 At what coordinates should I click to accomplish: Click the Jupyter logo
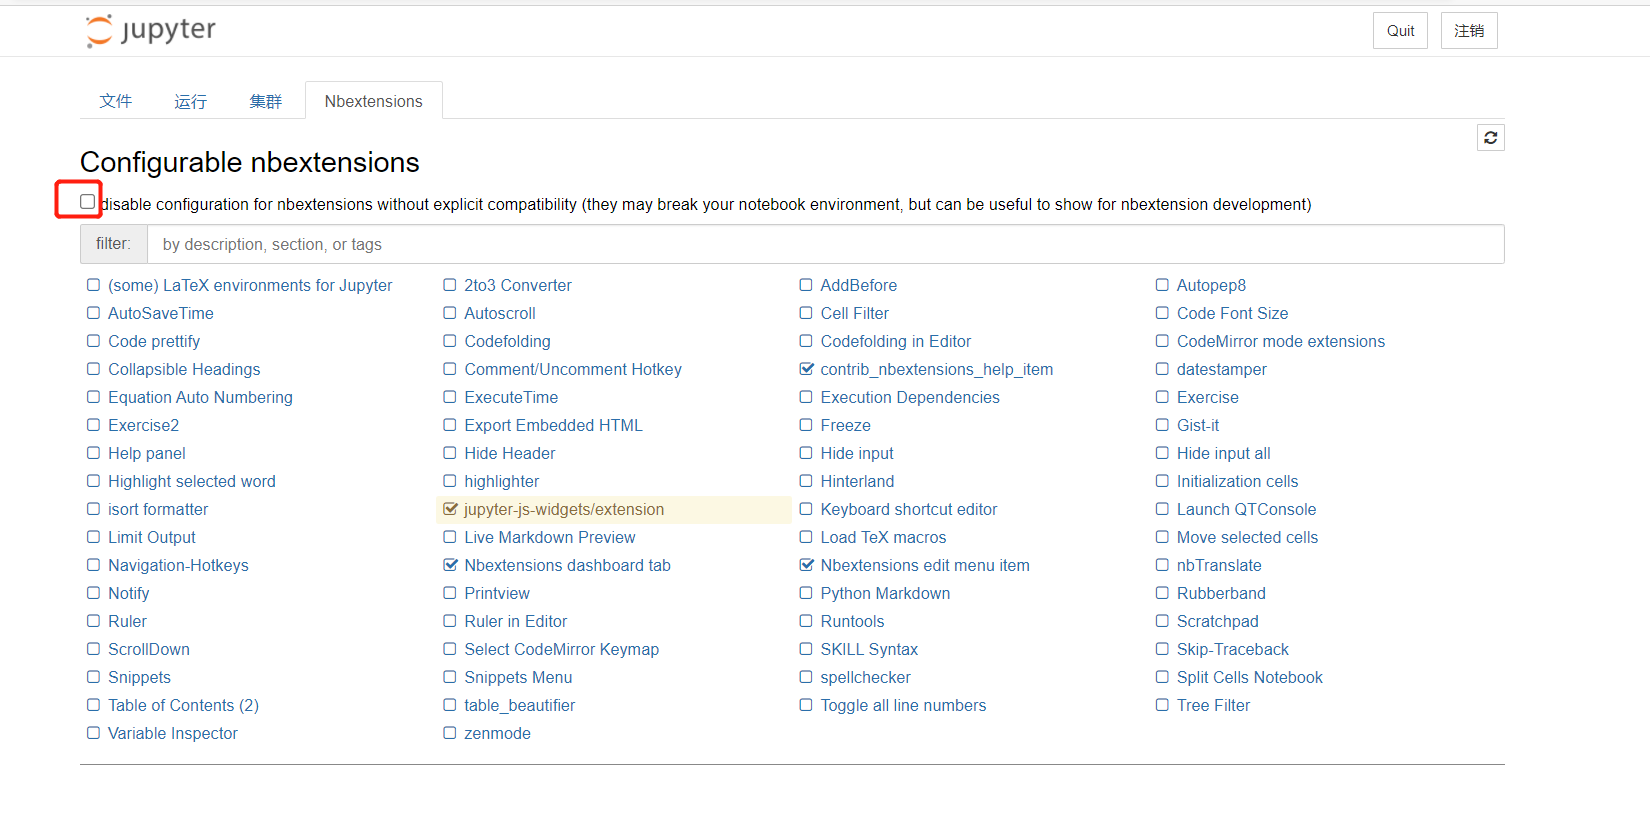(x=151, y=30)
